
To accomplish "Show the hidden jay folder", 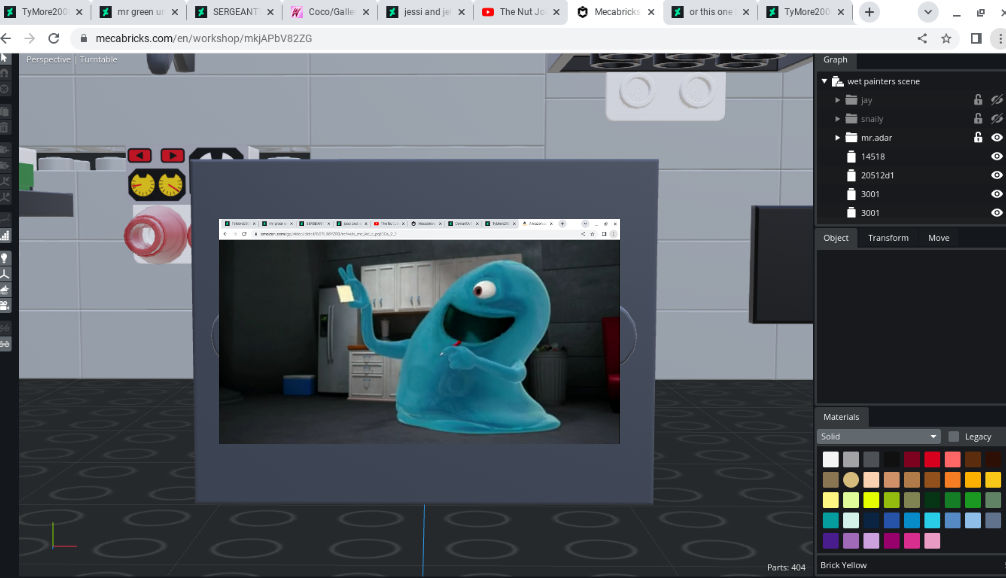I will [996, 100].
